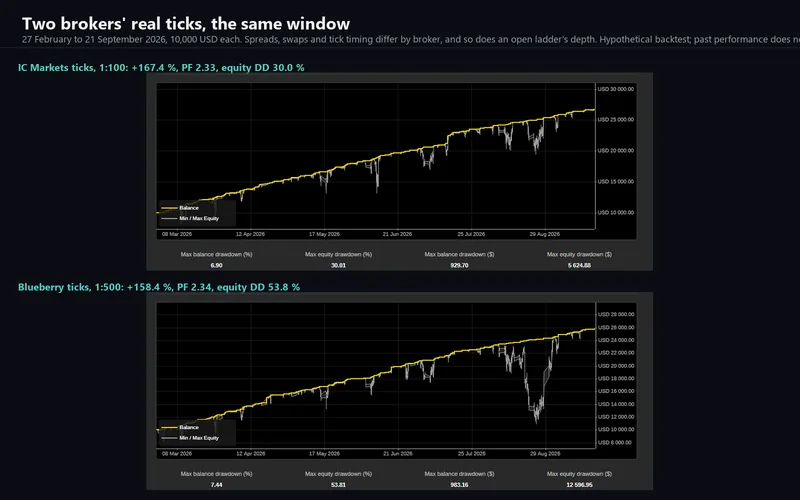Viewport: 800px width, 500px height.
Task: Click the "USD 14 000.00" axis label
Action: click(616, 404)
